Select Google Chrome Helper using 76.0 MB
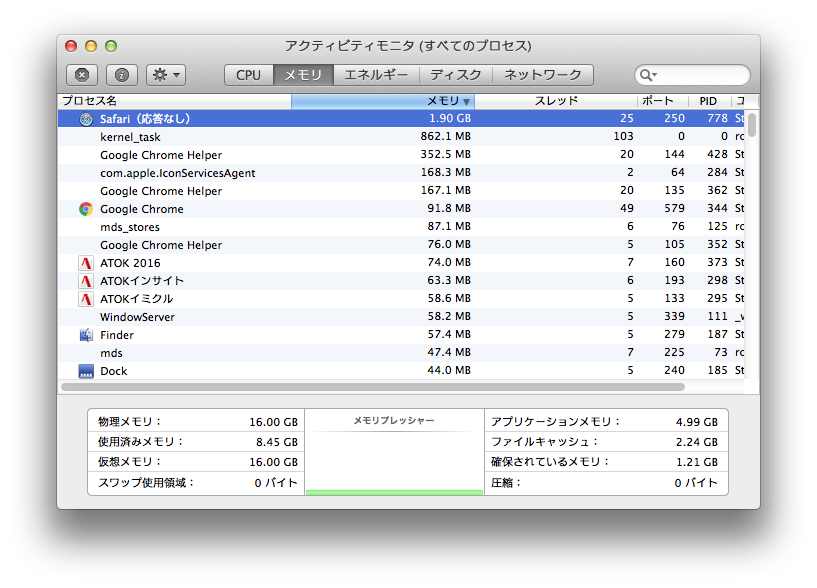 coord(401,245)
